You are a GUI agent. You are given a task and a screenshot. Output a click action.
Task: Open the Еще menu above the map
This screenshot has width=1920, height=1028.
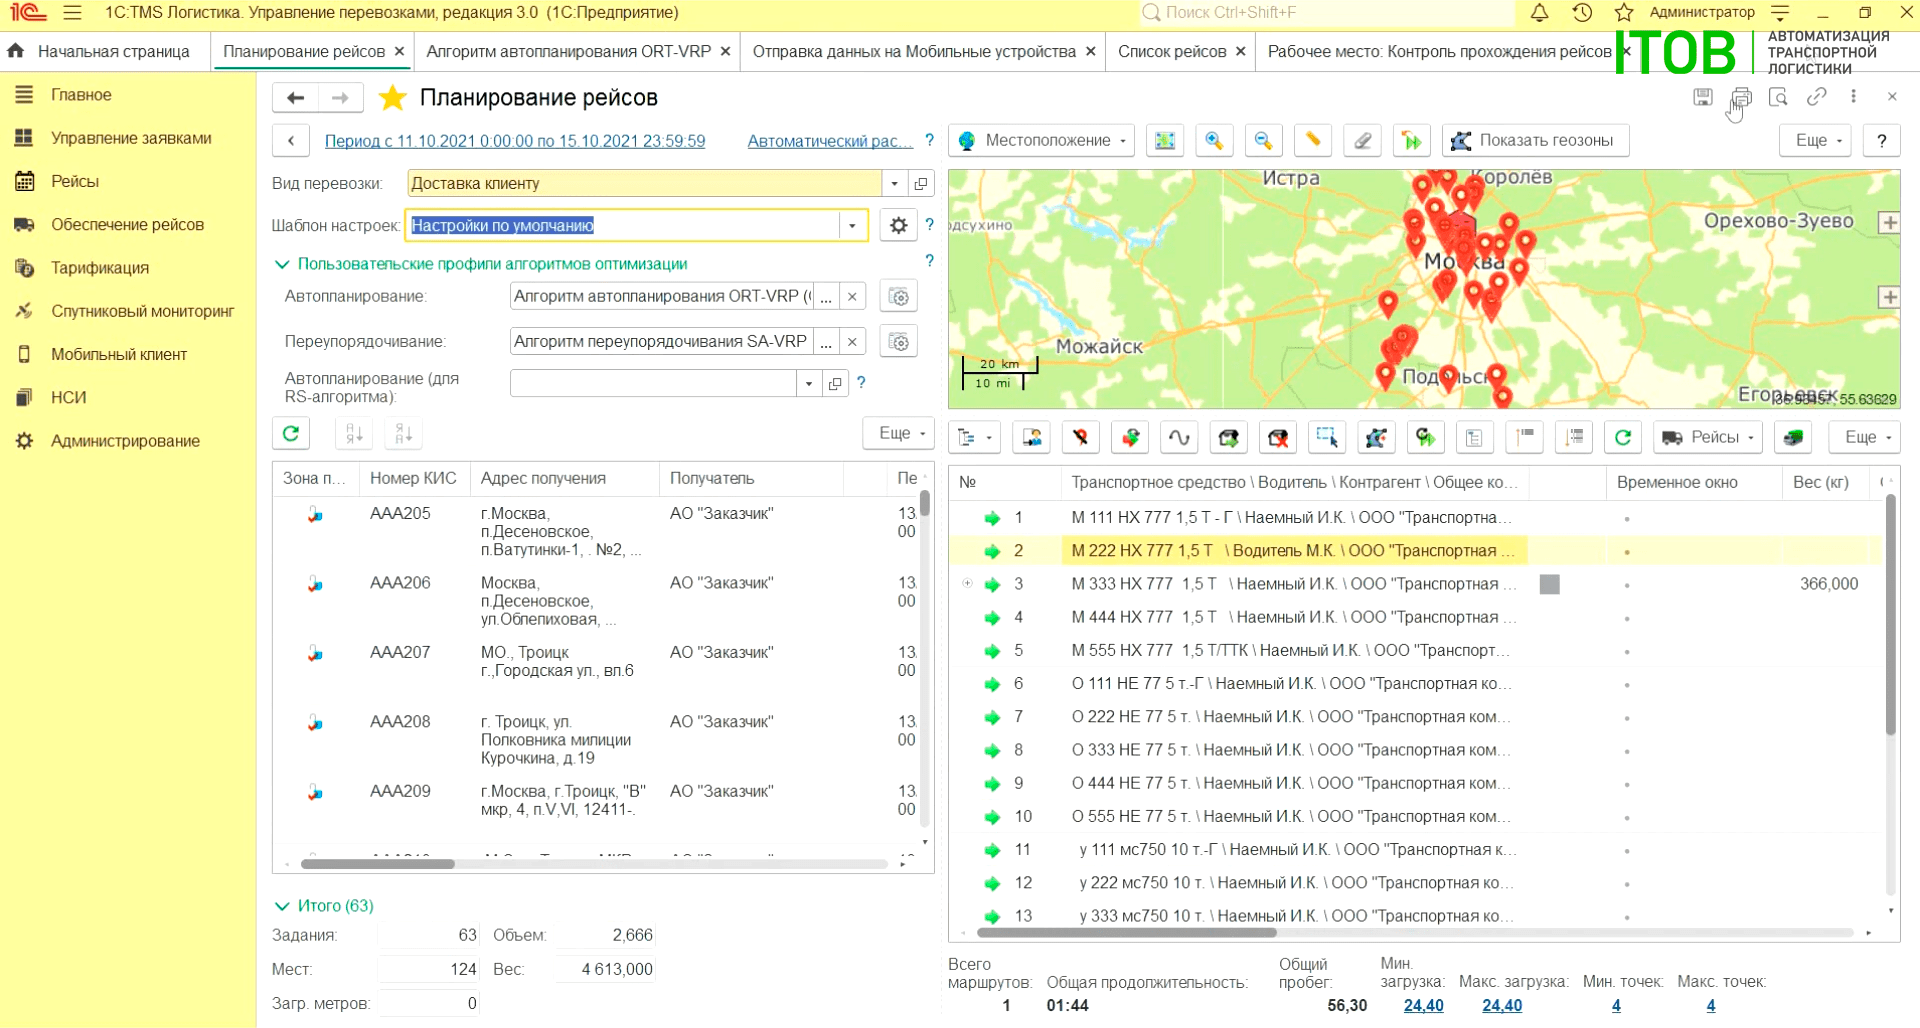(1816, 141)
